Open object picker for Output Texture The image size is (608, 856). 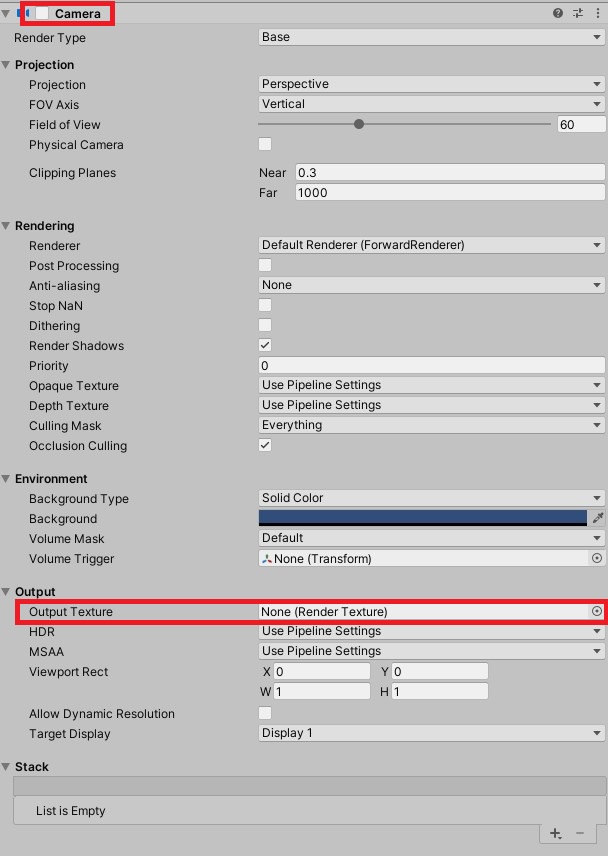pyautogui.click(x=597, y=611)
